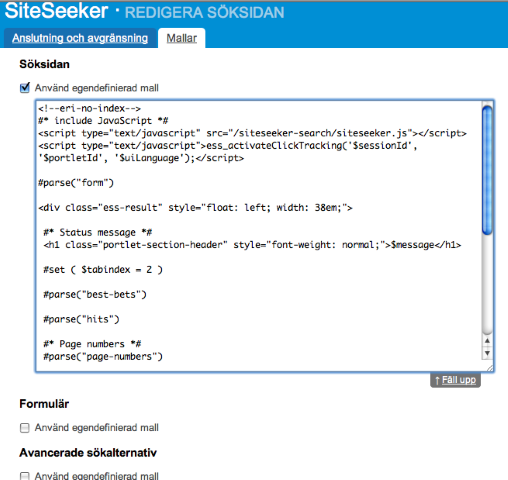Click the ess_activateClickTracking script line
This screenshot has height=480, width=508.
coord(228,152)
